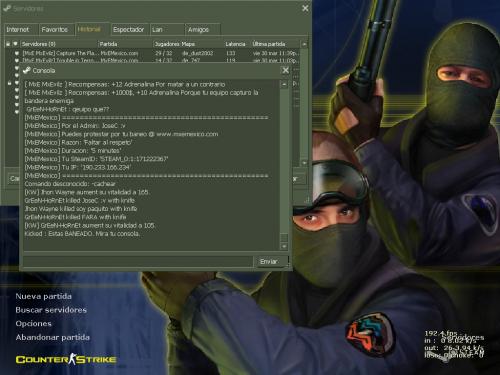The height and width of the screenshot is (375, 500).
Task: Click the secure shield column header icon
Action: 15,44
